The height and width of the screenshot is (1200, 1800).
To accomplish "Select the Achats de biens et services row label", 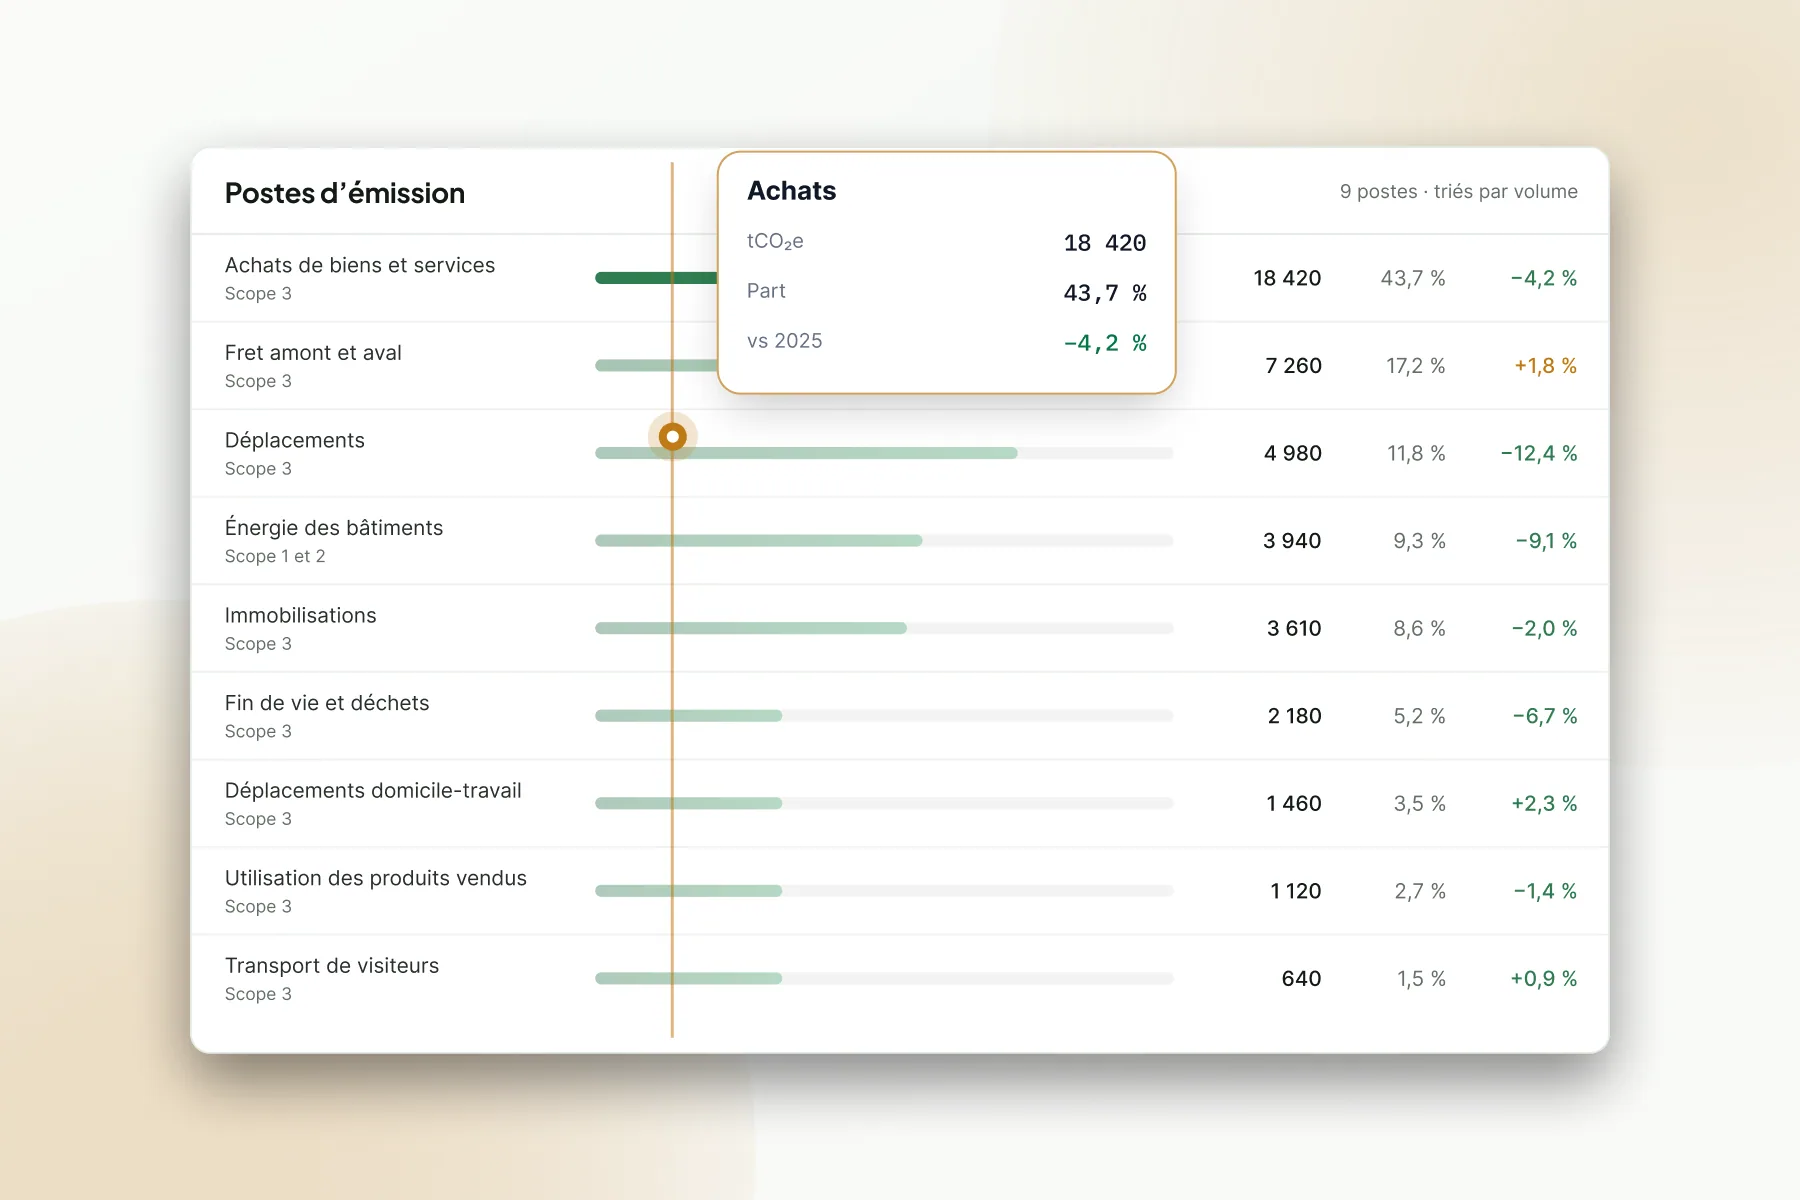I will coord(360,265).
